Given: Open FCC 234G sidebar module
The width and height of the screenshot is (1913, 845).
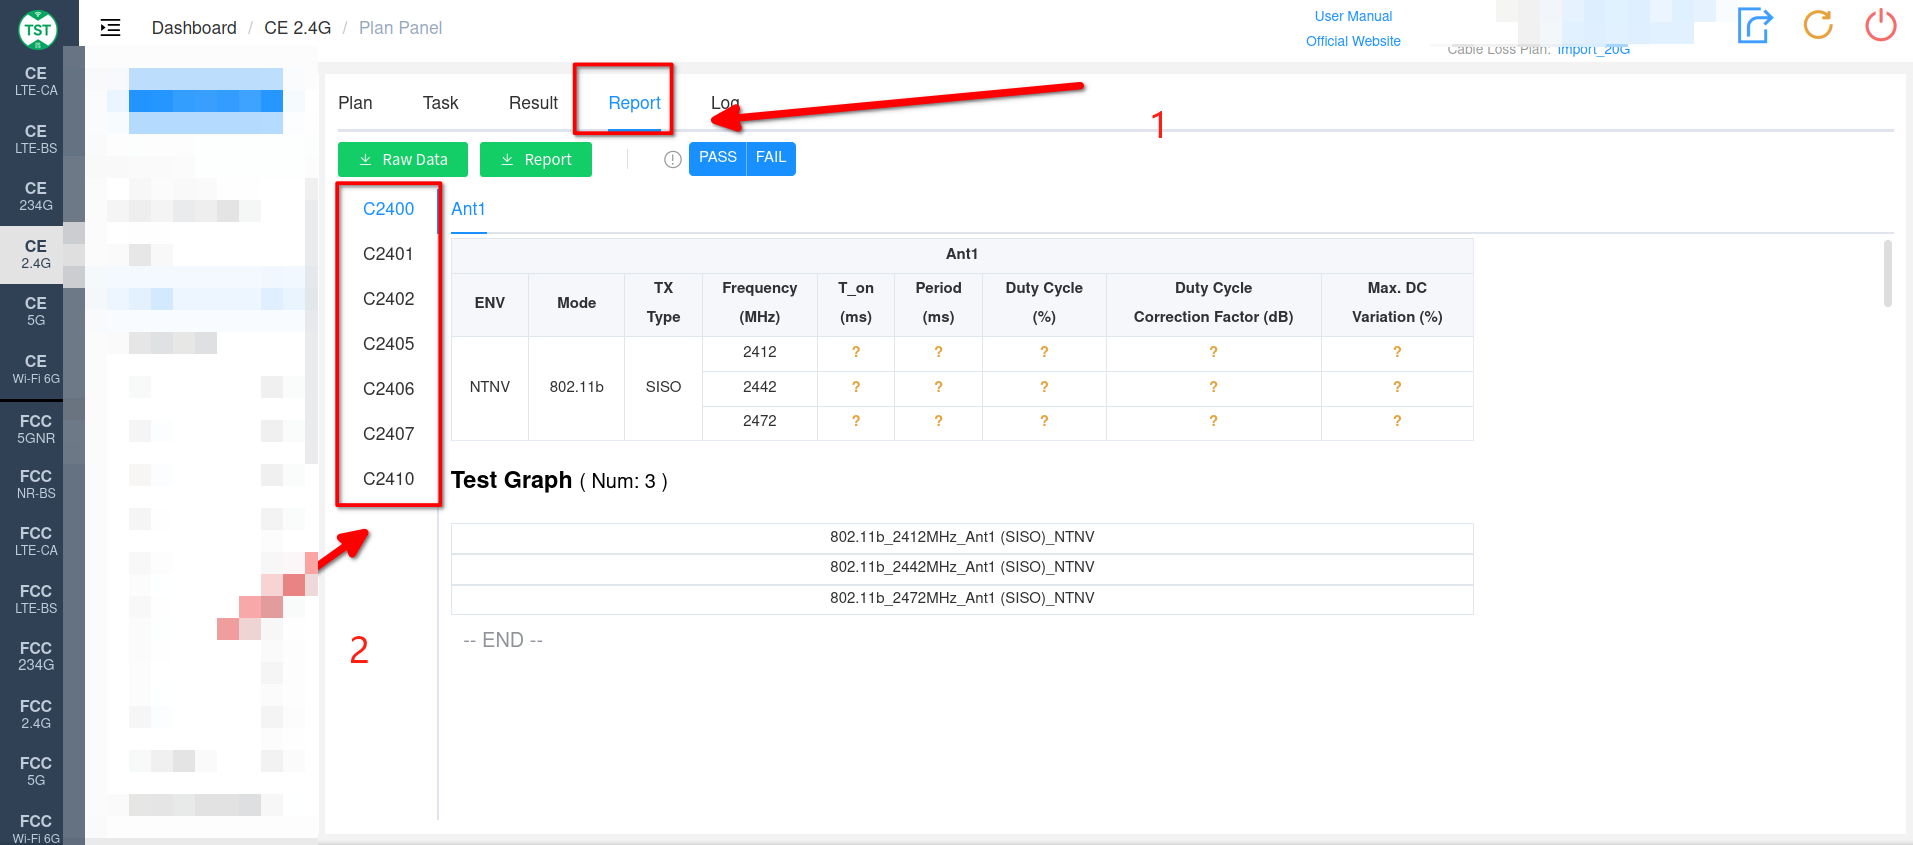Looking at the screenshot, I should click(x=36, y=656).
